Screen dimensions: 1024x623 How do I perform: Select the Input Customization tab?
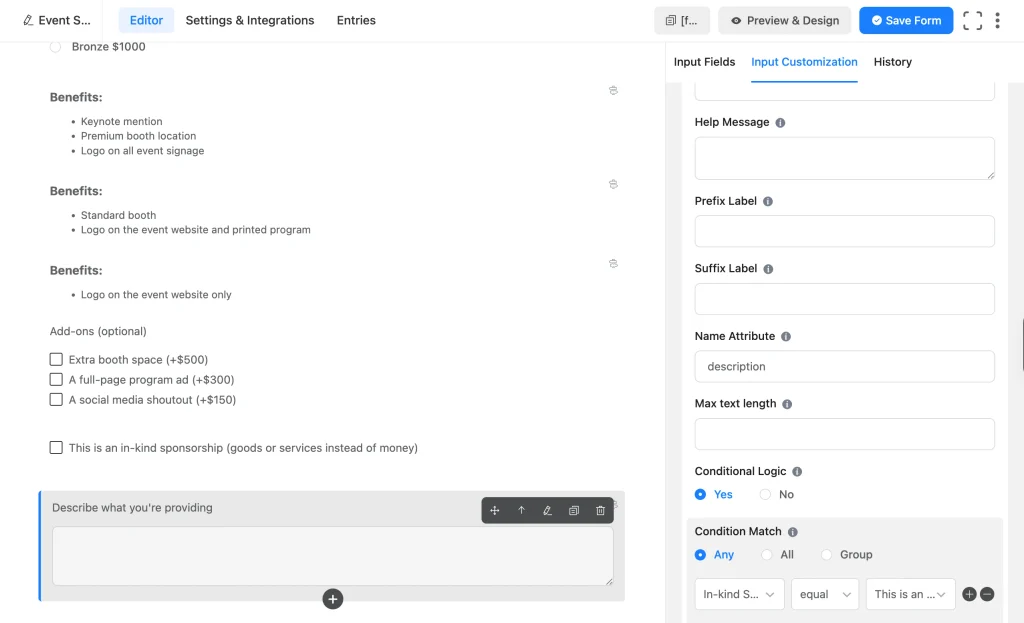pos(804,62)
